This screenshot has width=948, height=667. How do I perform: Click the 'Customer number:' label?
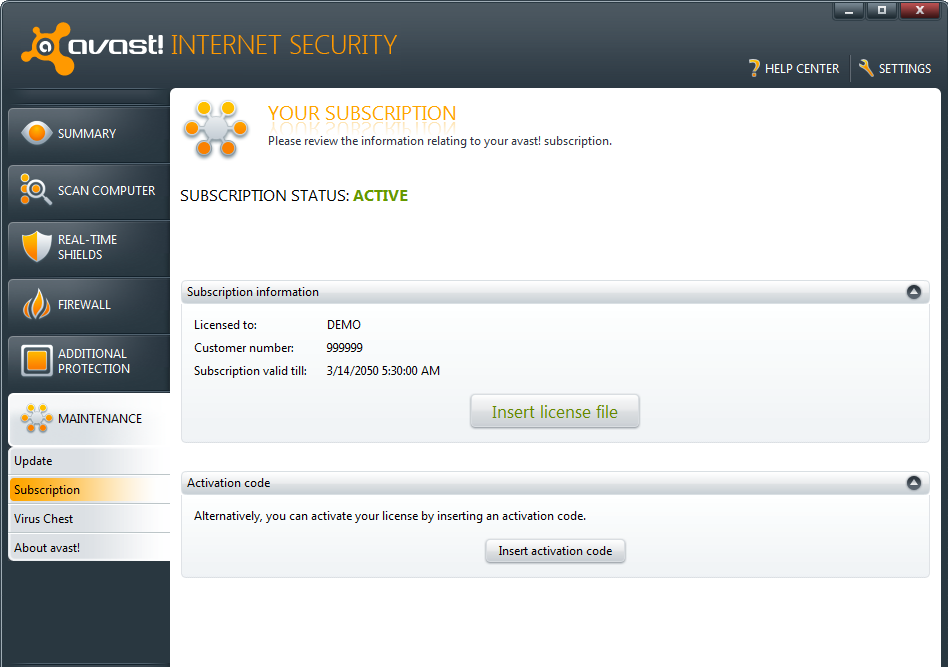coord(244,348)
